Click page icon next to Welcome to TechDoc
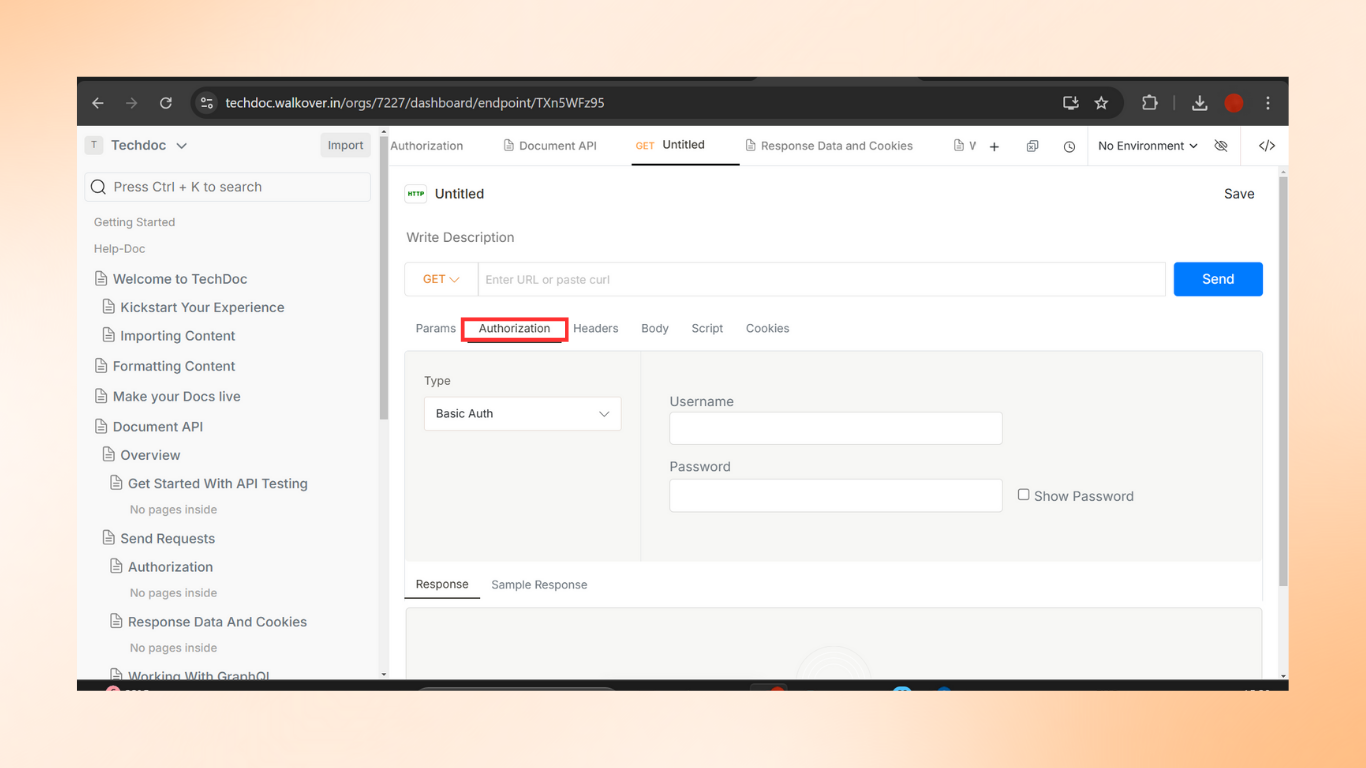Viewport: 1366px width, 768px height. [x=101, y=278]
